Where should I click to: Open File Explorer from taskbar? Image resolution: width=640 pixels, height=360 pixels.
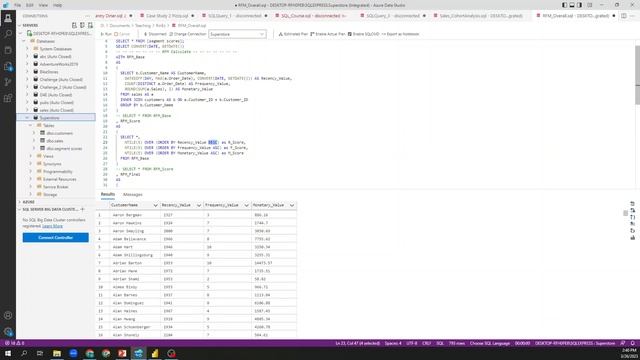(57, 353)
